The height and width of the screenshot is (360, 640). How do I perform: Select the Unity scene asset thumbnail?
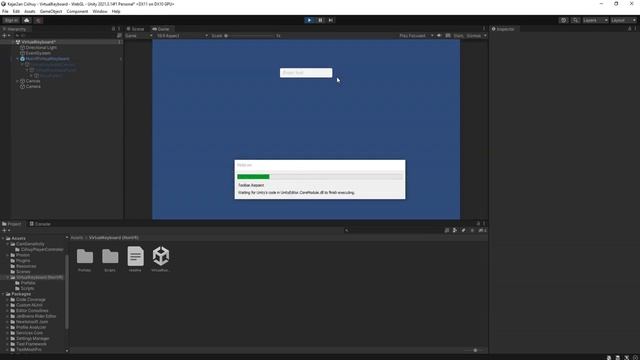click(x=160, y=259)
